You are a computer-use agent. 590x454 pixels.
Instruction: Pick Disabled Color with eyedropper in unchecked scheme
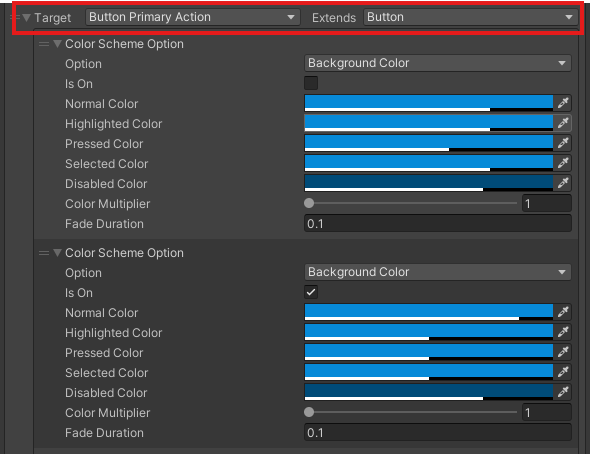tap(563, 183)
